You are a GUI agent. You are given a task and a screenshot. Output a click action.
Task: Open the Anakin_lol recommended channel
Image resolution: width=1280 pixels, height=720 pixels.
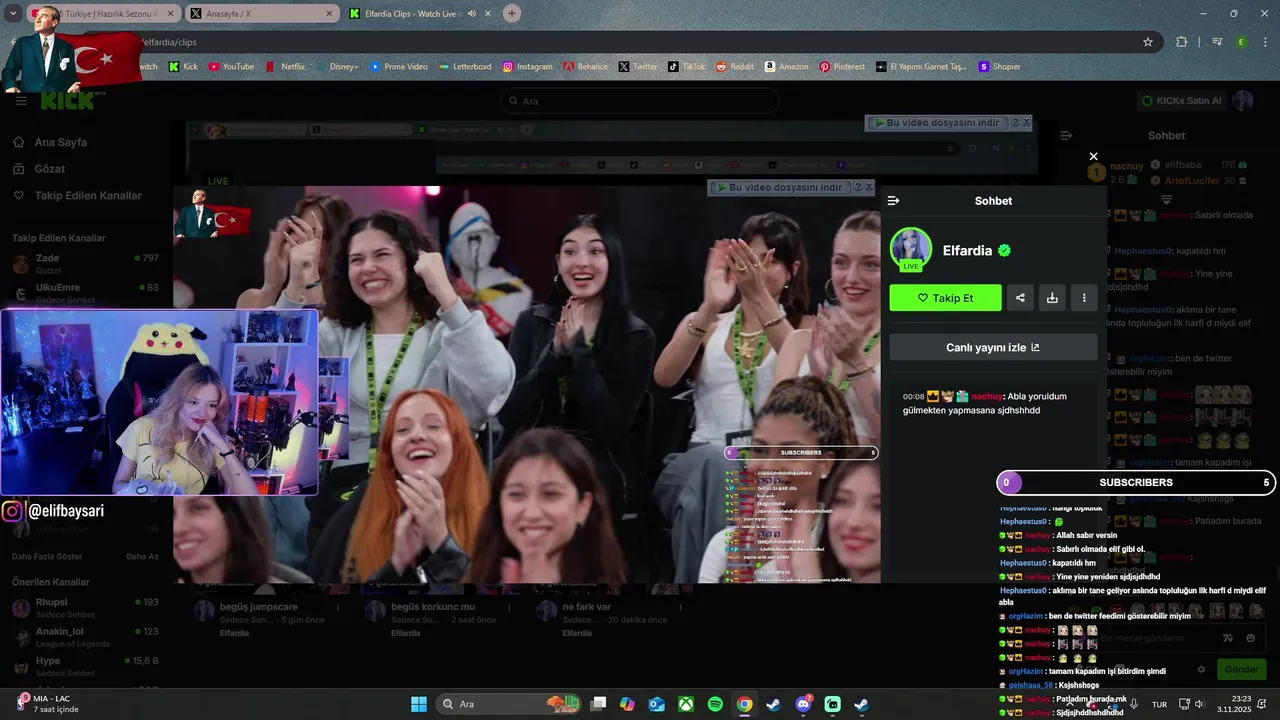tap(85, 637)
